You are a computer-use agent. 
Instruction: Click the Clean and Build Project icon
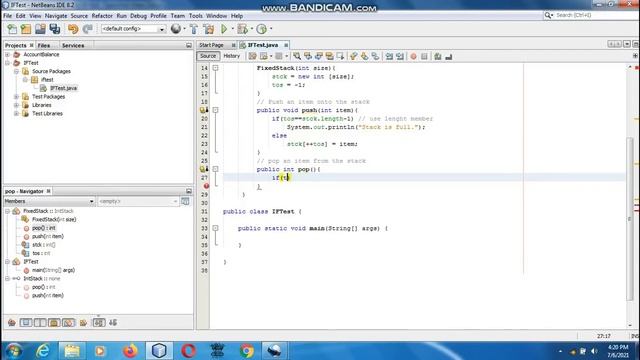pyautogui.click(x=209, y=29)
